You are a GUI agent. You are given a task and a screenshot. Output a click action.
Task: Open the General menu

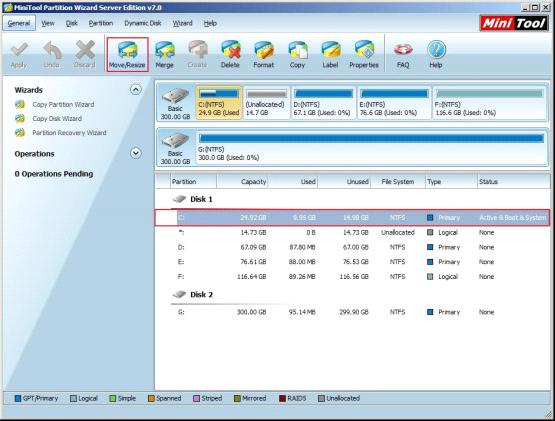[x=19, y=23]
